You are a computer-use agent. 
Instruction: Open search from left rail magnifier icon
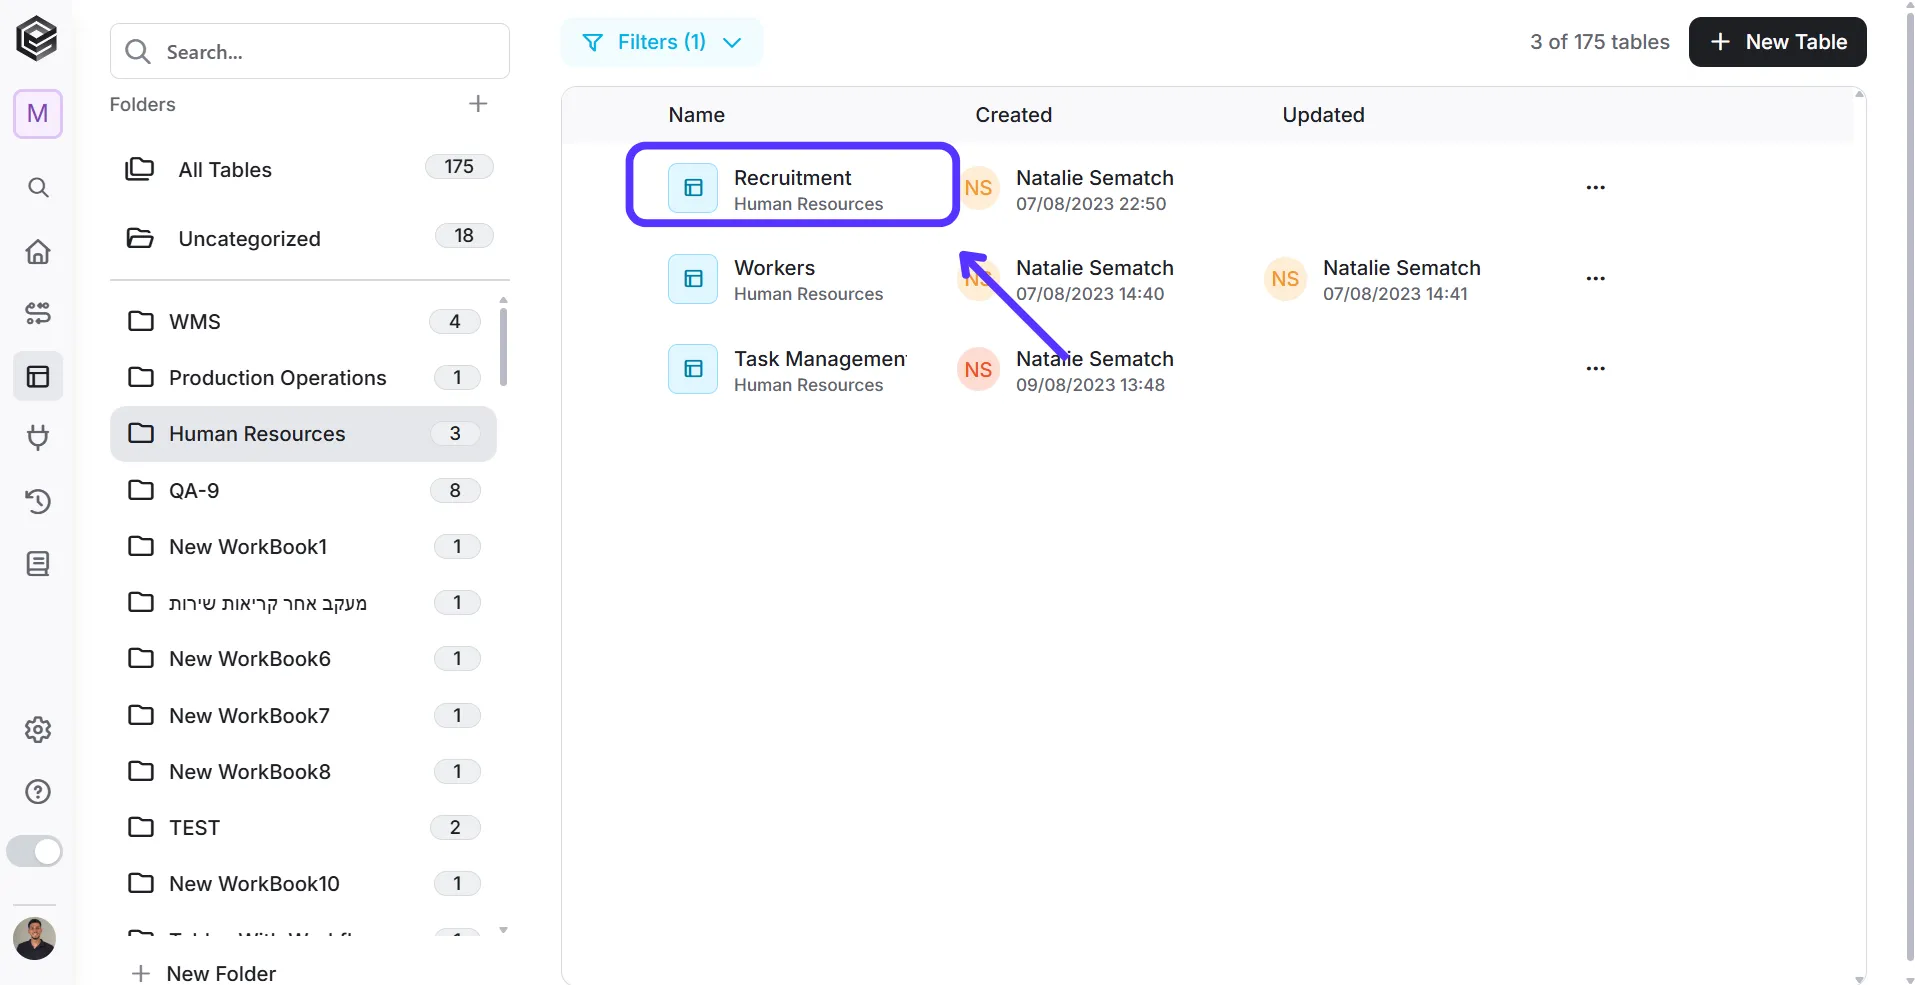pos(38,187)
